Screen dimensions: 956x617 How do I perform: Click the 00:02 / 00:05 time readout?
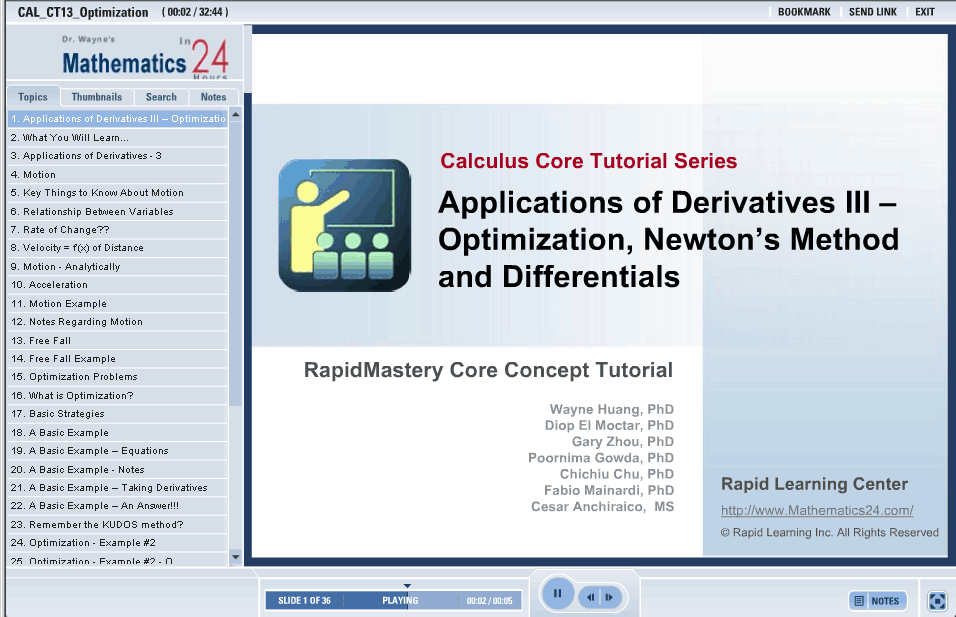(490, 601)
